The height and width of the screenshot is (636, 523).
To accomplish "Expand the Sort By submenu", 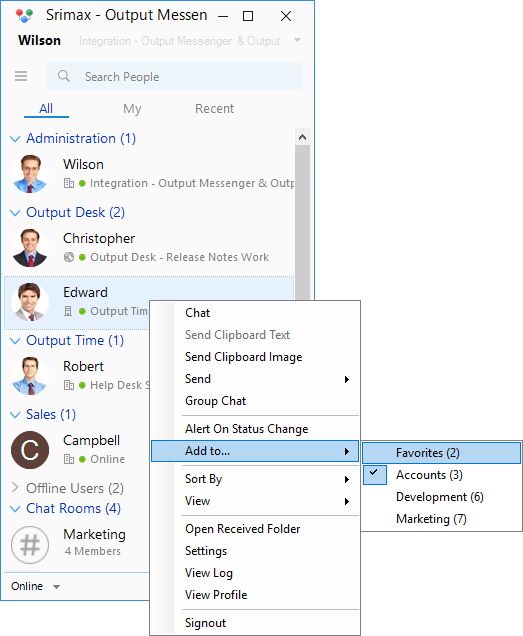I will pos(255,479).
